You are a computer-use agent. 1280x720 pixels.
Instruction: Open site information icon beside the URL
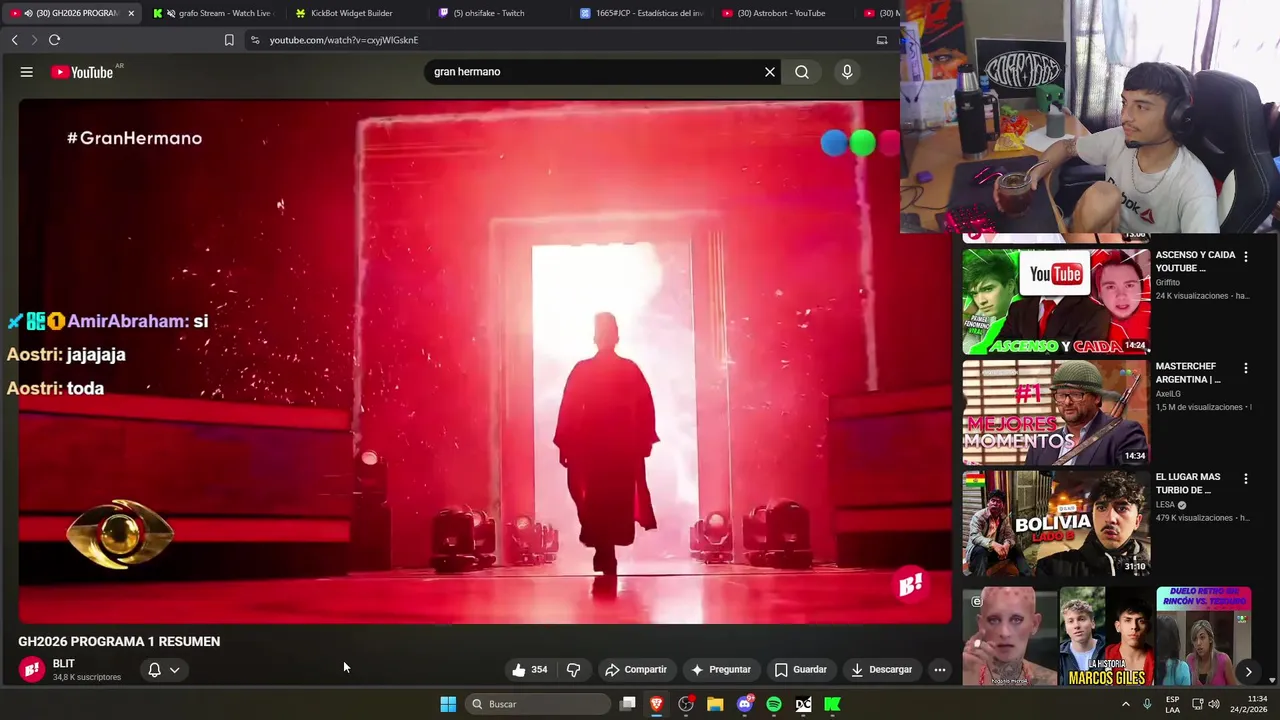point(255,40)
